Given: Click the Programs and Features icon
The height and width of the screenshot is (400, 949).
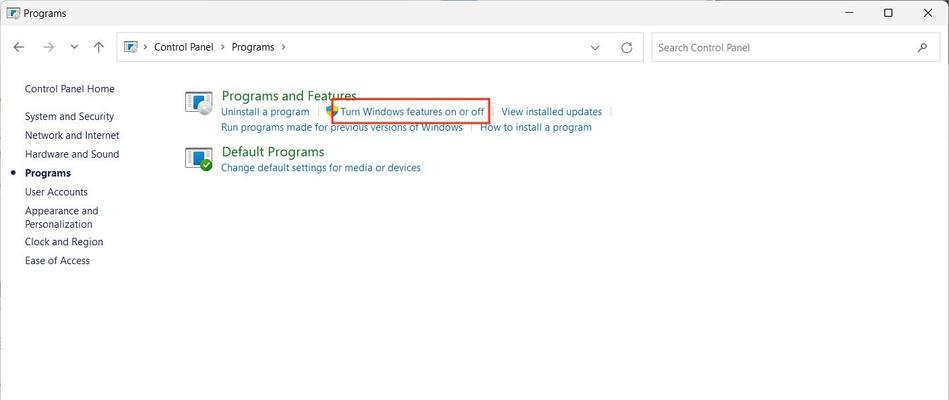Looking at the screenshot, I should coord(199,103).
